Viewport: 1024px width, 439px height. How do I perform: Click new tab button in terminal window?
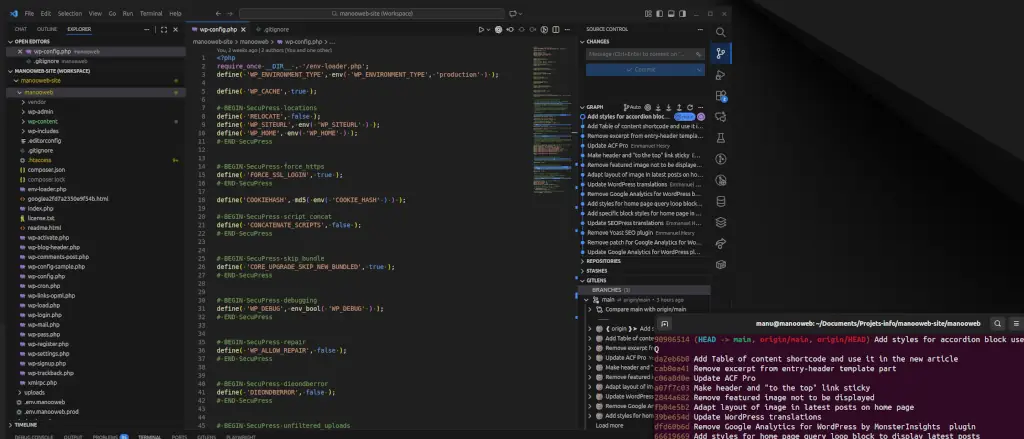point(664,323)
